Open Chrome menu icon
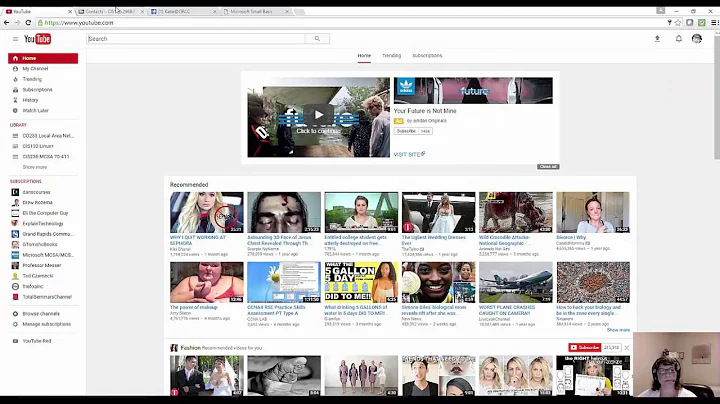This screenshot has width=720, height=404. point(714,22)
